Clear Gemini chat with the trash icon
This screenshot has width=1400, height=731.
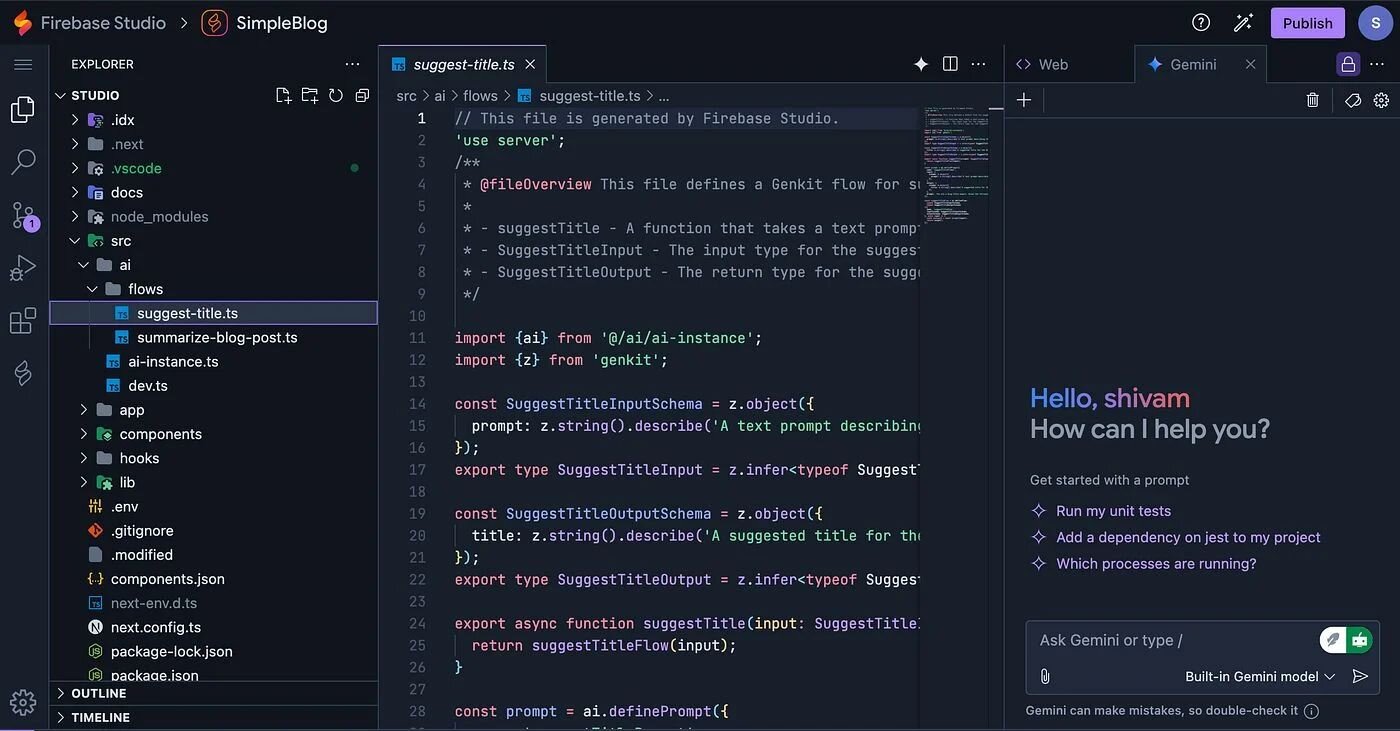click(x=1312, y=99)
